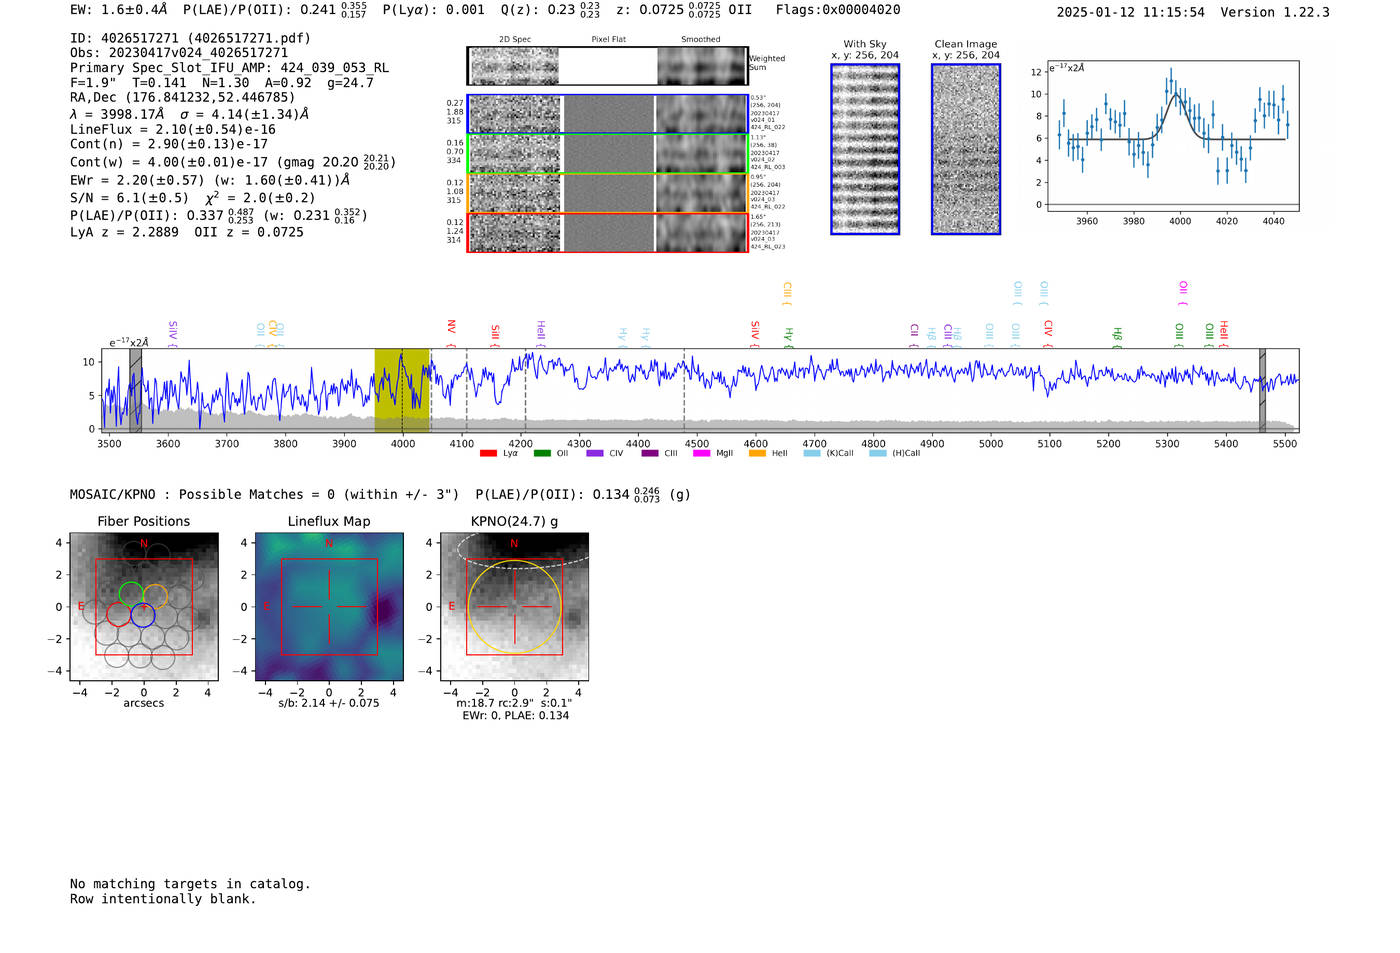Click the Cont(n) = 2.90(±0.13)e-17 value
The height and width of the screenshot is (953, 1400).
point(169,144)
